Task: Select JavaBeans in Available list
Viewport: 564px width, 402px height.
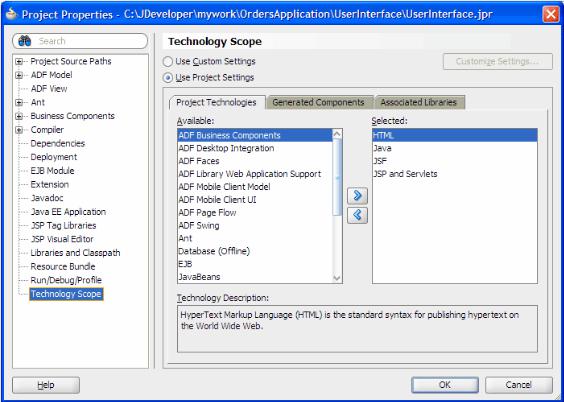Action: pyautogui.click(x=255, y=277)
